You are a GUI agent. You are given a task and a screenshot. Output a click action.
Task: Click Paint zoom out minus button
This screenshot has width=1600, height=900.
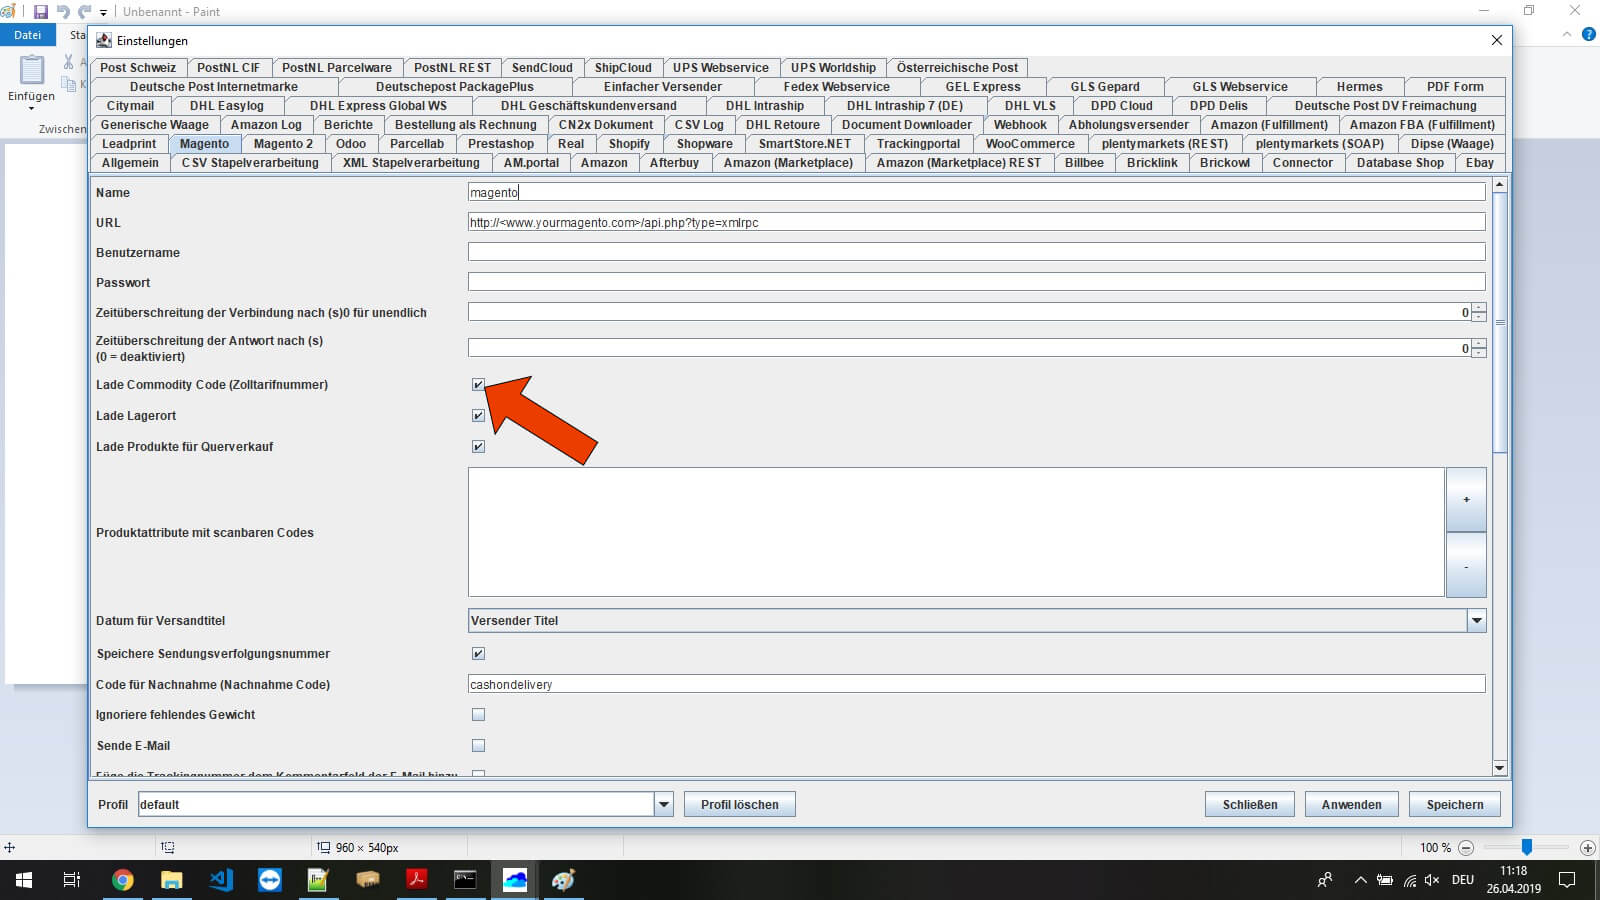(x=1466, y=847)
